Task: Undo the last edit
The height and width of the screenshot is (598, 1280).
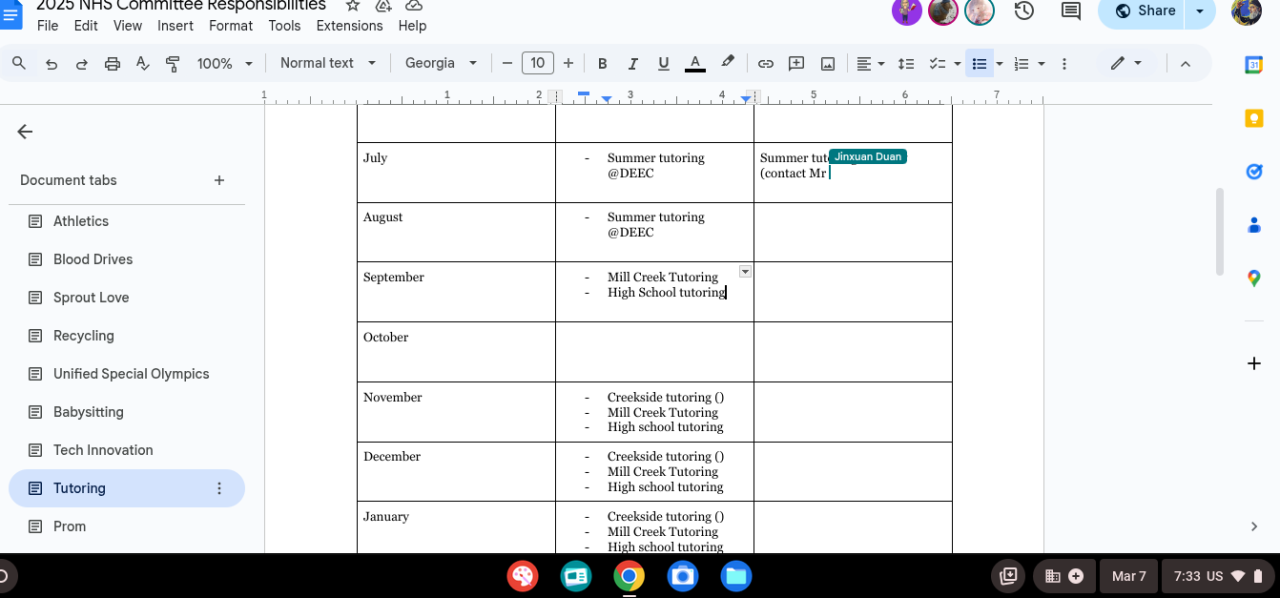Action: tap(51, 63)
